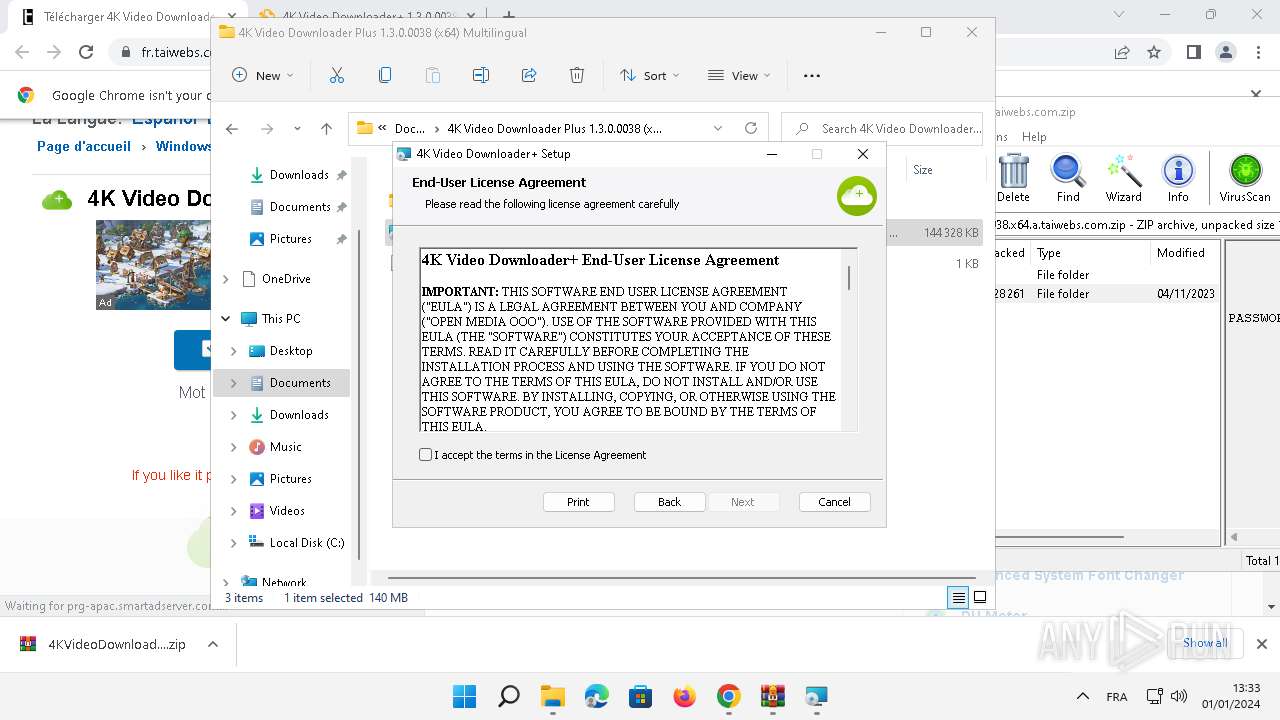
Task: Sort by the Size column header
Action: (923, 170)
